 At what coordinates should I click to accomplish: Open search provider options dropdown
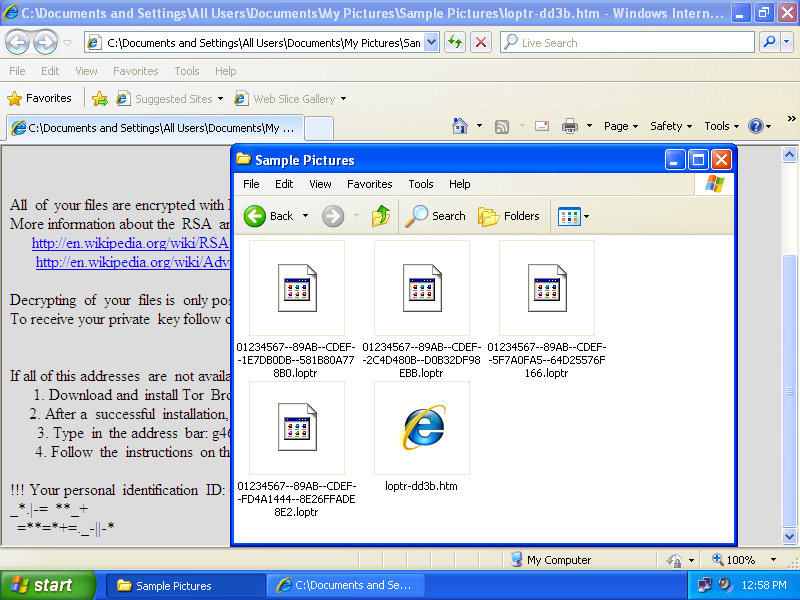coord(786,43)
